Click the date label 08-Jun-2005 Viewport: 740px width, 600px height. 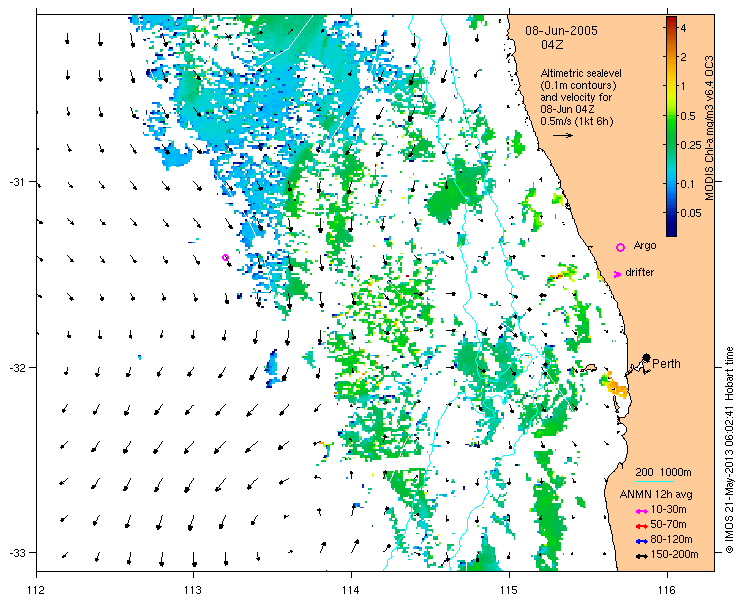(x=562, y=31)
